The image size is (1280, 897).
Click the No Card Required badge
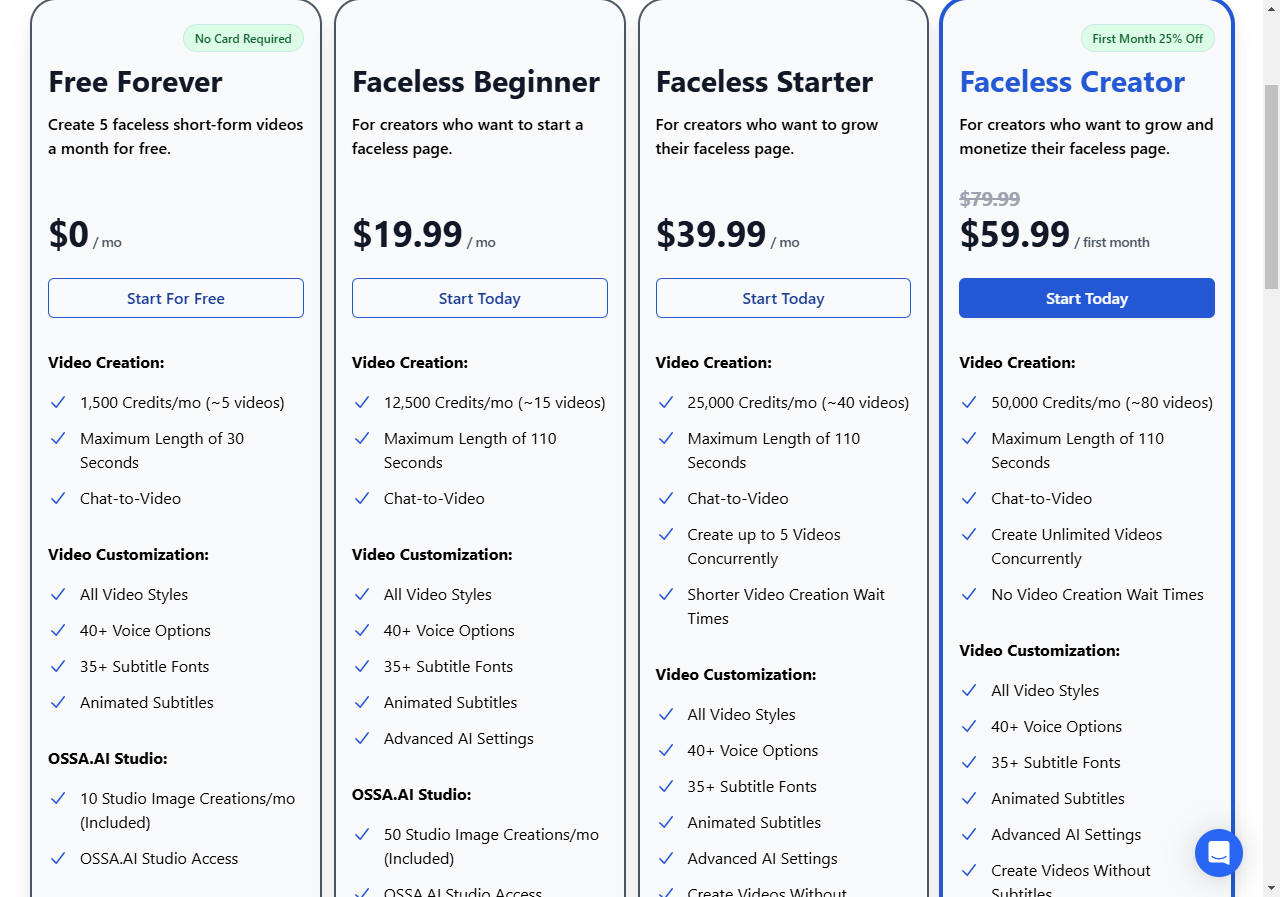tap(243, 38)
